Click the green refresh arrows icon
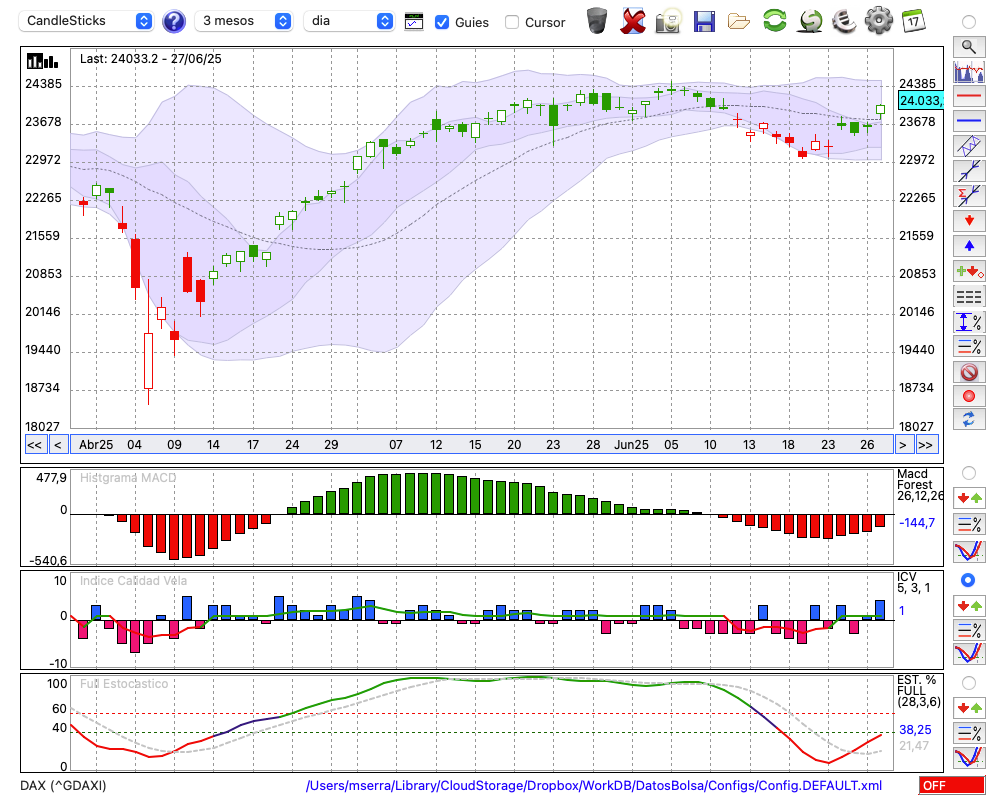The image size is (1000, 800). coord(774,20)
